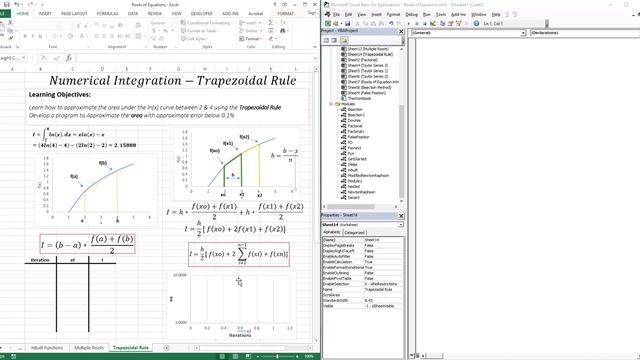Click the Project tree horizontal scrollbar

tap(350, 207)
